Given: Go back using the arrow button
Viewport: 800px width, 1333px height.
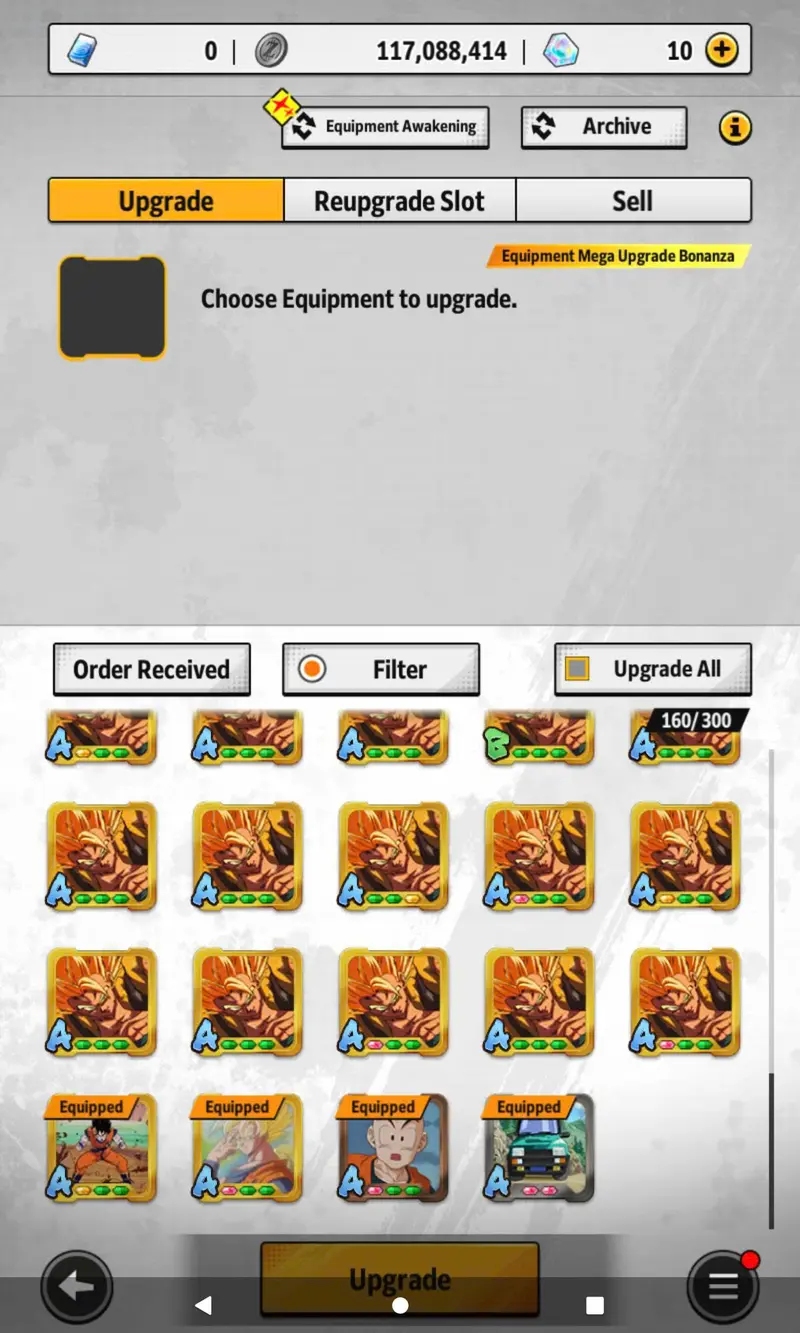Looking at the screenshot, I should coord(77,1287).
